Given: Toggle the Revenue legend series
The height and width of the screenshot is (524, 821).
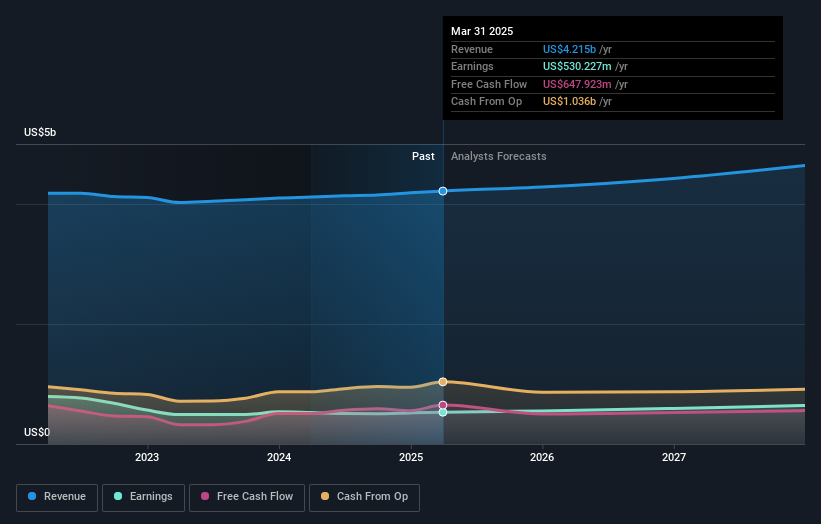Looking at the screenshot, I should 57,497.
